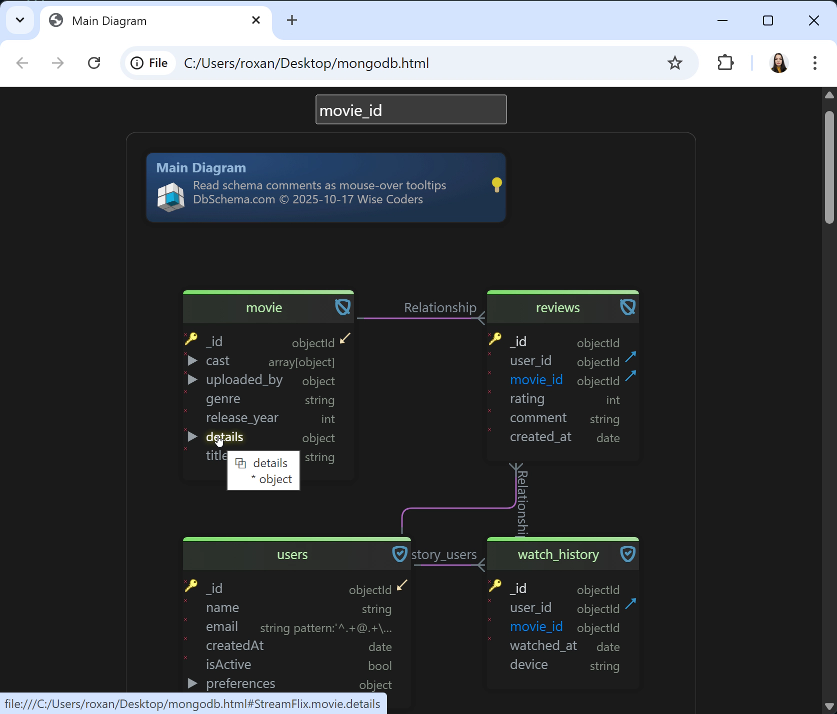This screenshot has height=714, width=837.
Task: Click the watched_at field in watch_history
Action: 543,645
